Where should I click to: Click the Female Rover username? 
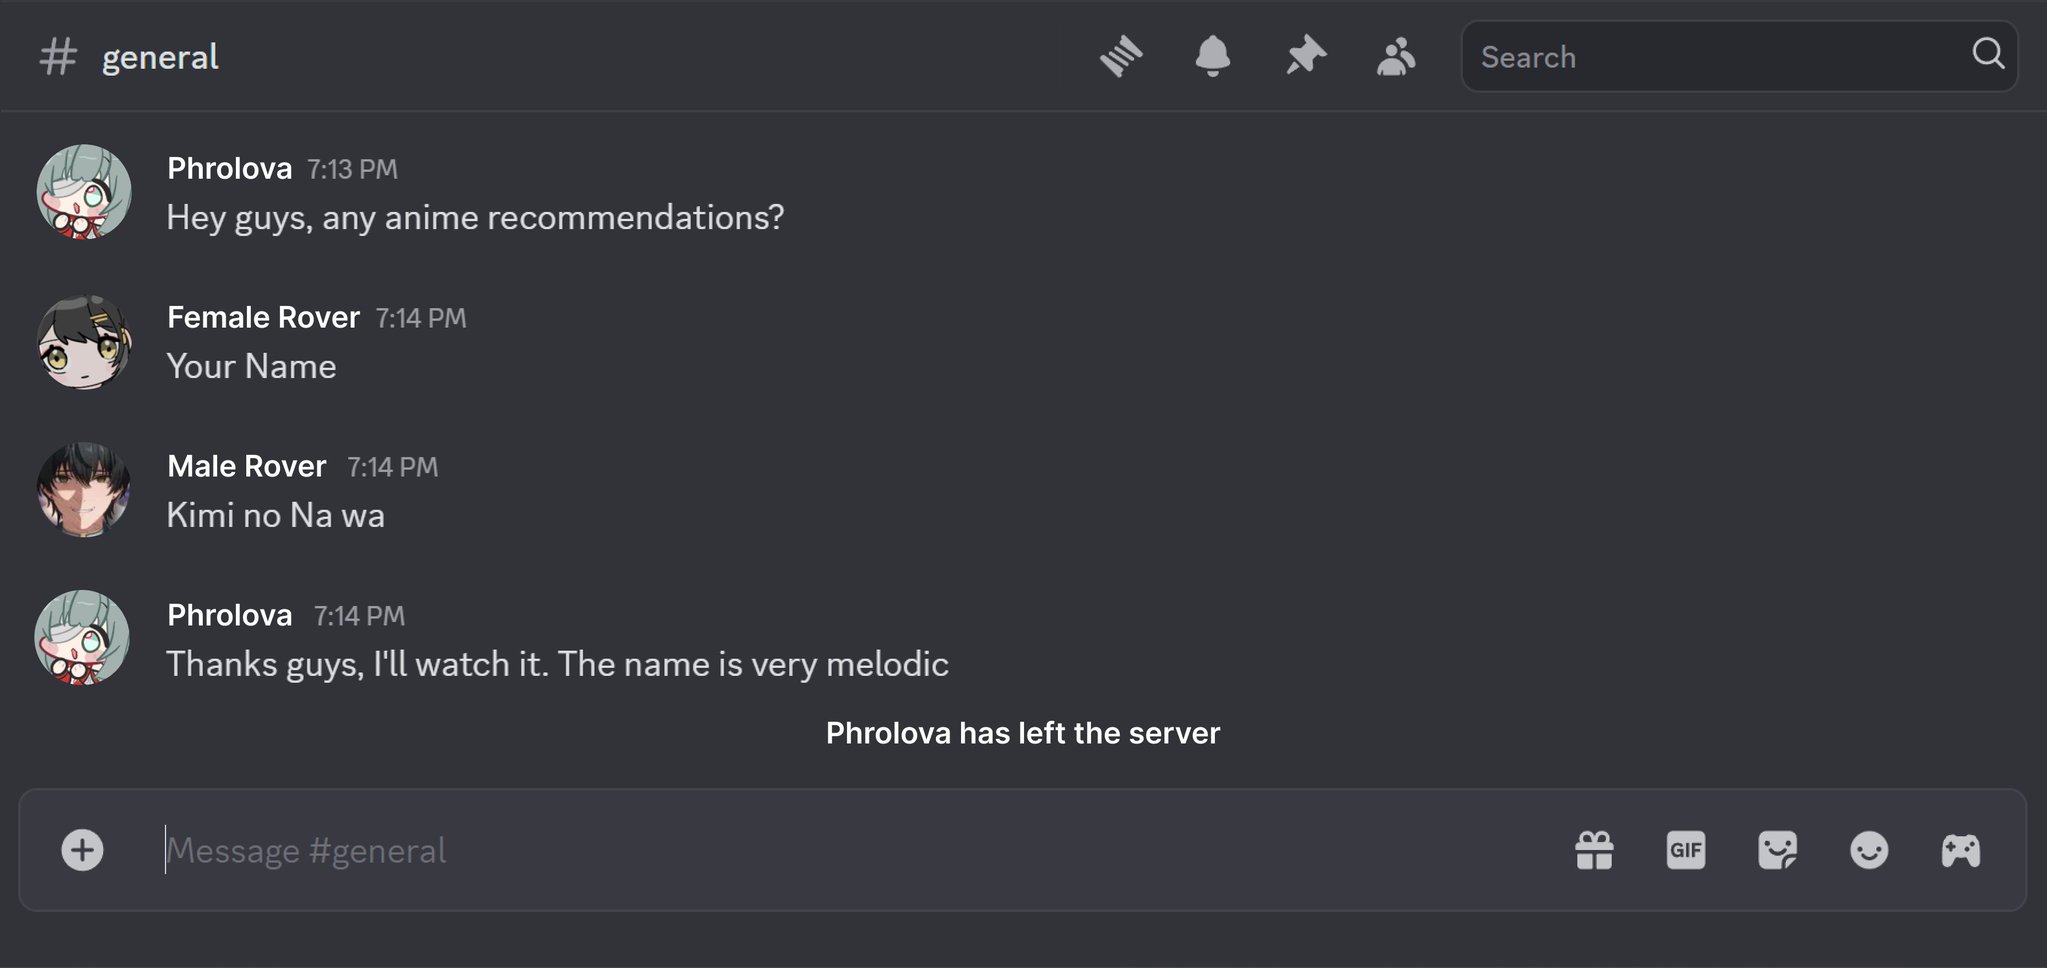coord(263,317)
